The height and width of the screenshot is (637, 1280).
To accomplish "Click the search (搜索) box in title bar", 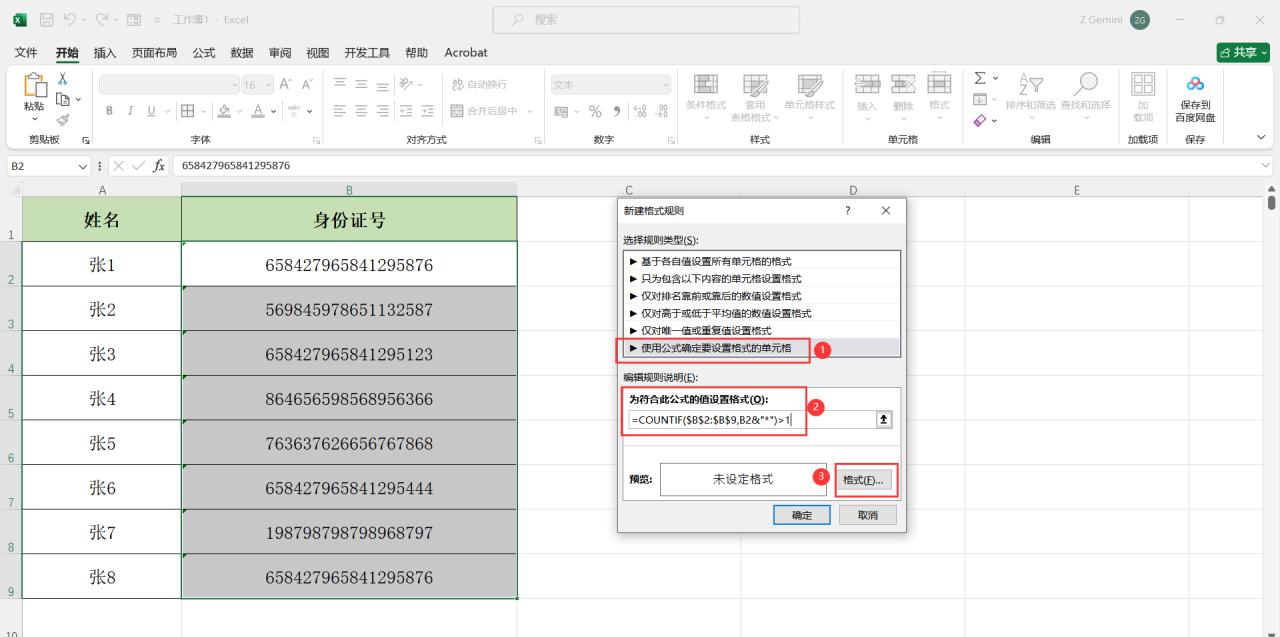I will click(x=646, y=19).
